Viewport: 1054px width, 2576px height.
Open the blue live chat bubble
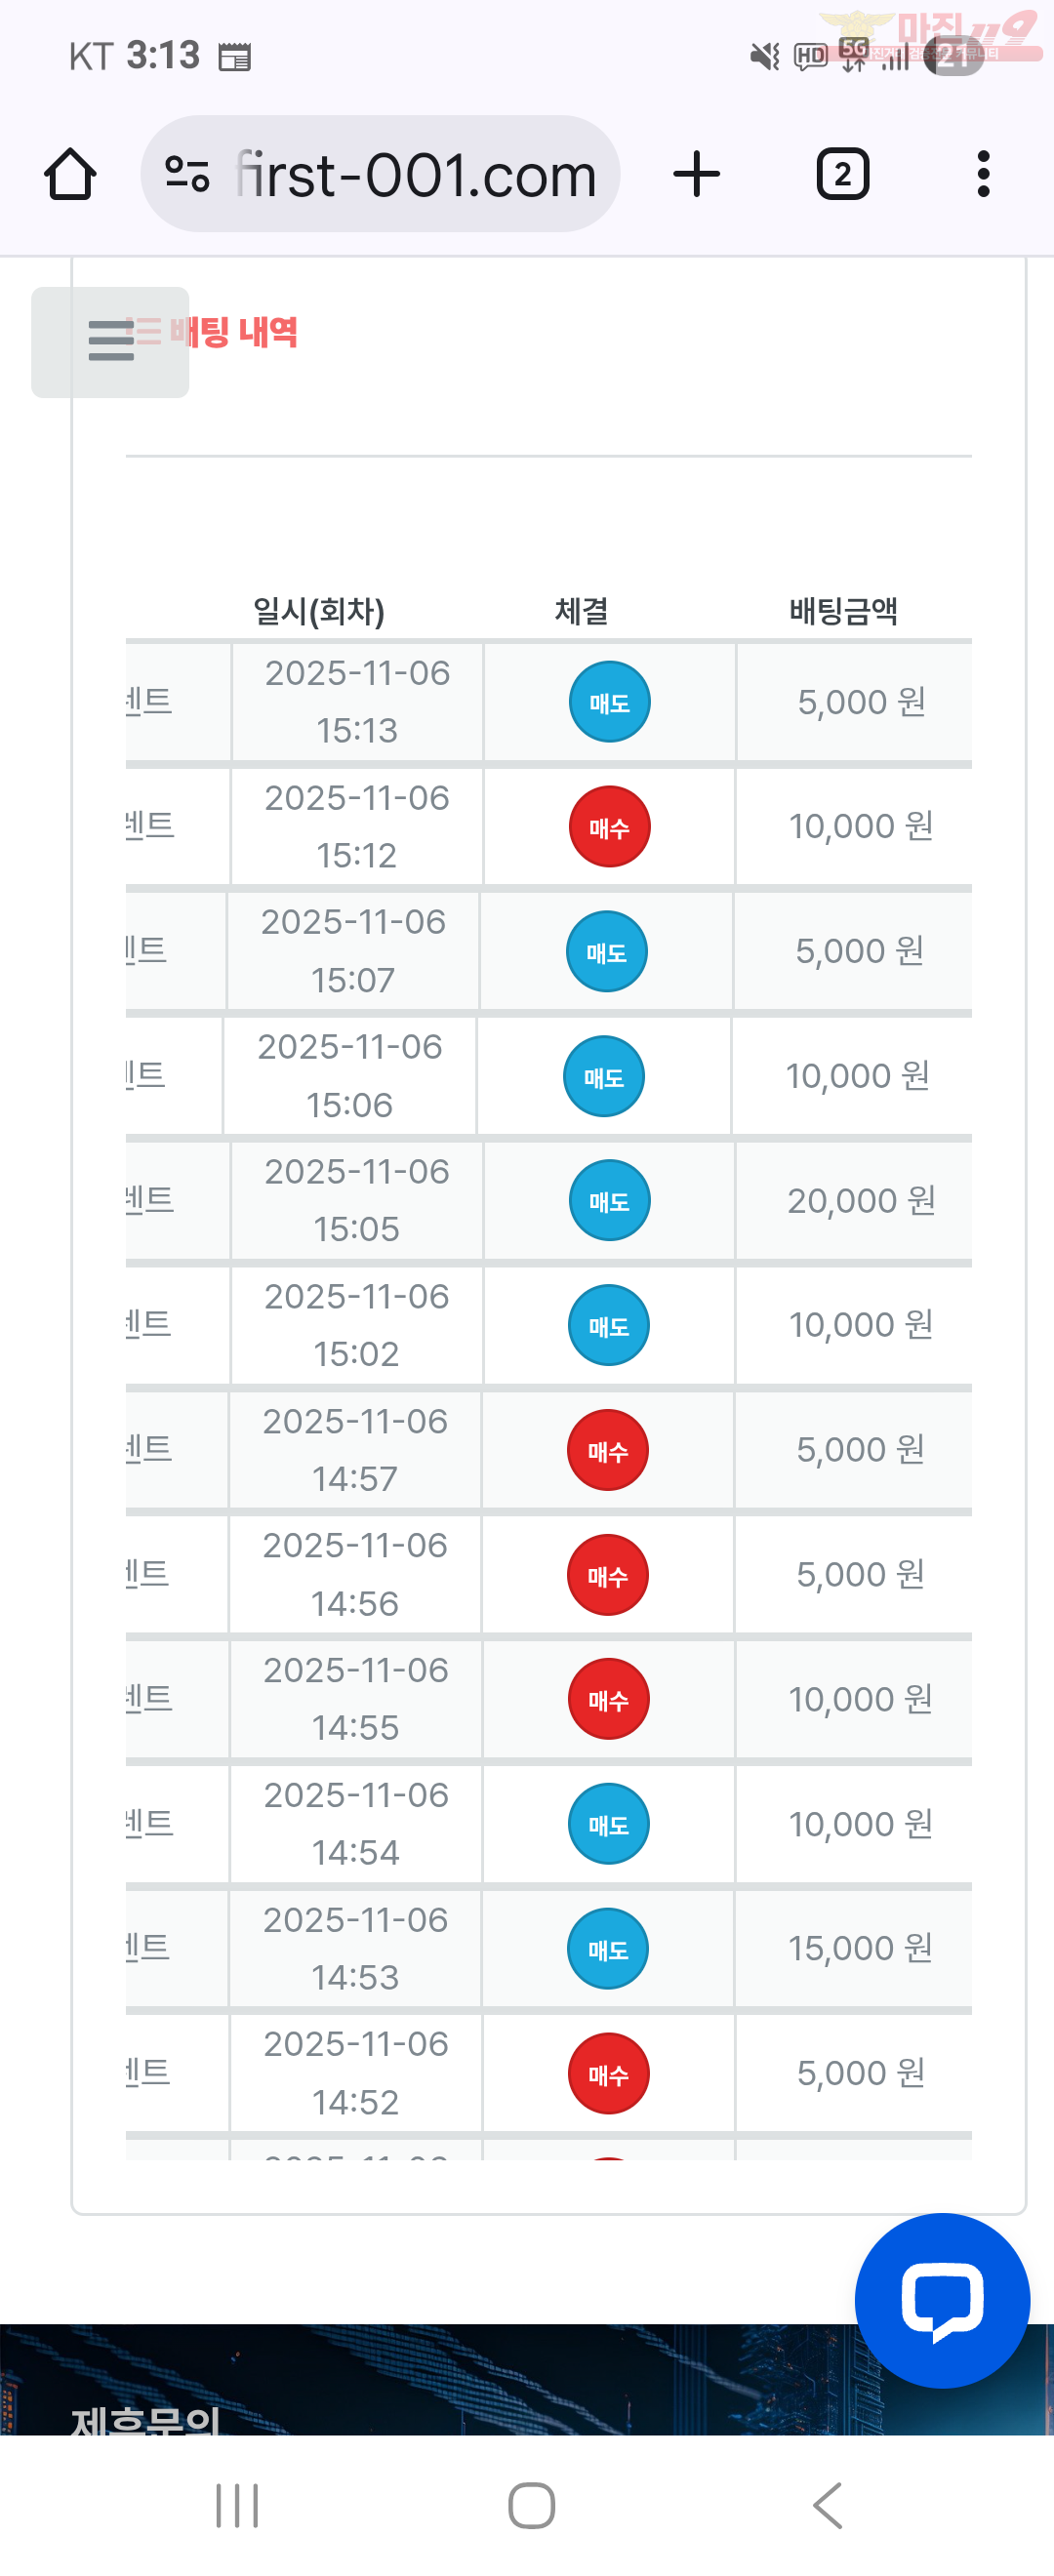[x=941, y=2299]
